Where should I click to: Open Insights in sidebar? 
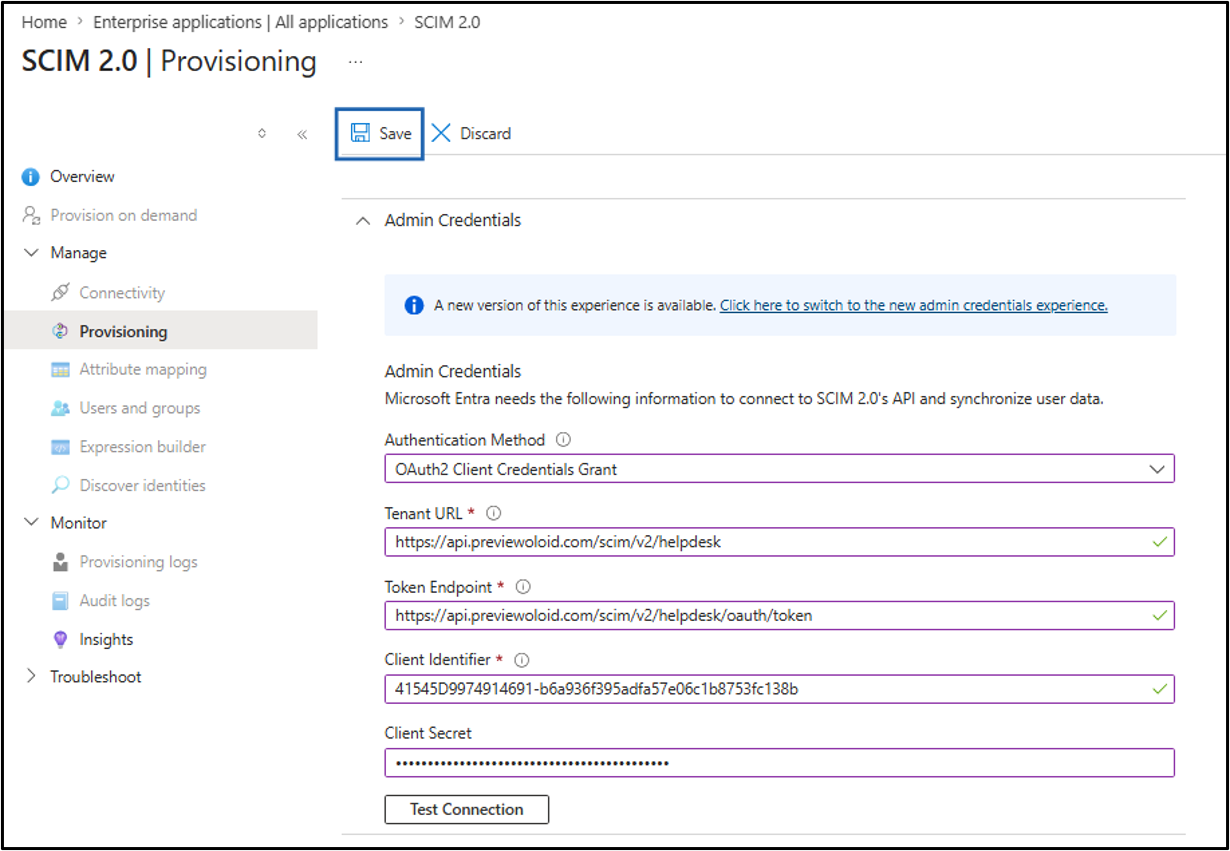106,640
